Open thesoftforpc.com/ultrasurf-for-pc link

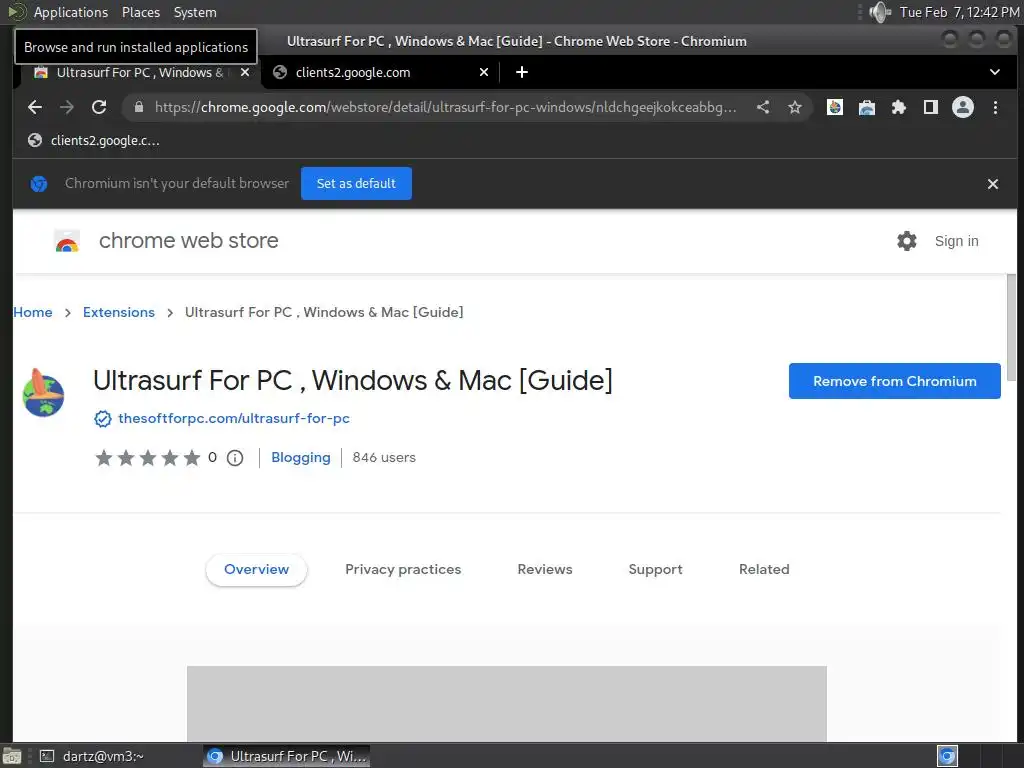[x=234, y=418]
